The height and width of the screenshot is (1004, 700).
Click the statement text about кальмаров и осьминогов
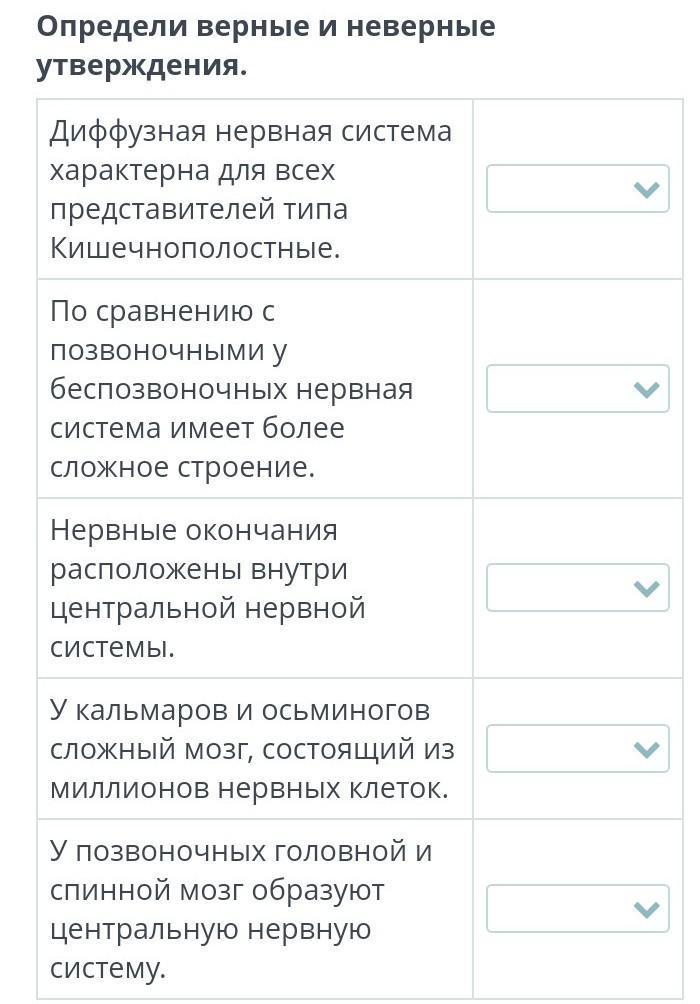252,749
